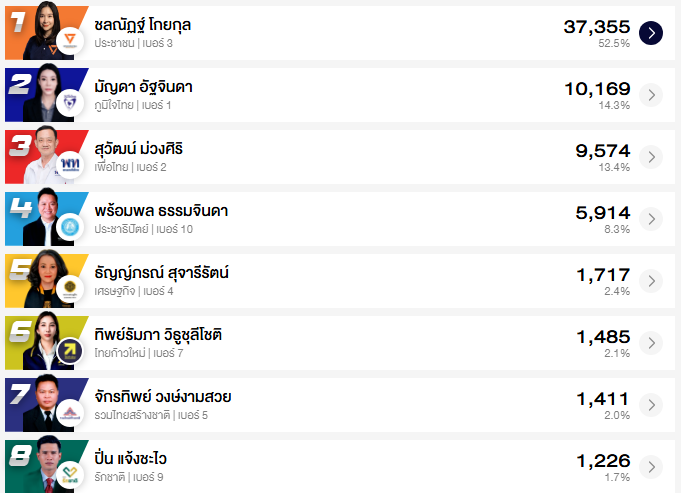Image resolution: width=681 pixels, height=493 pixels.
Task: Select candidate photo of ปั่น แจ้งชะไว
Action: click(42, 464)
